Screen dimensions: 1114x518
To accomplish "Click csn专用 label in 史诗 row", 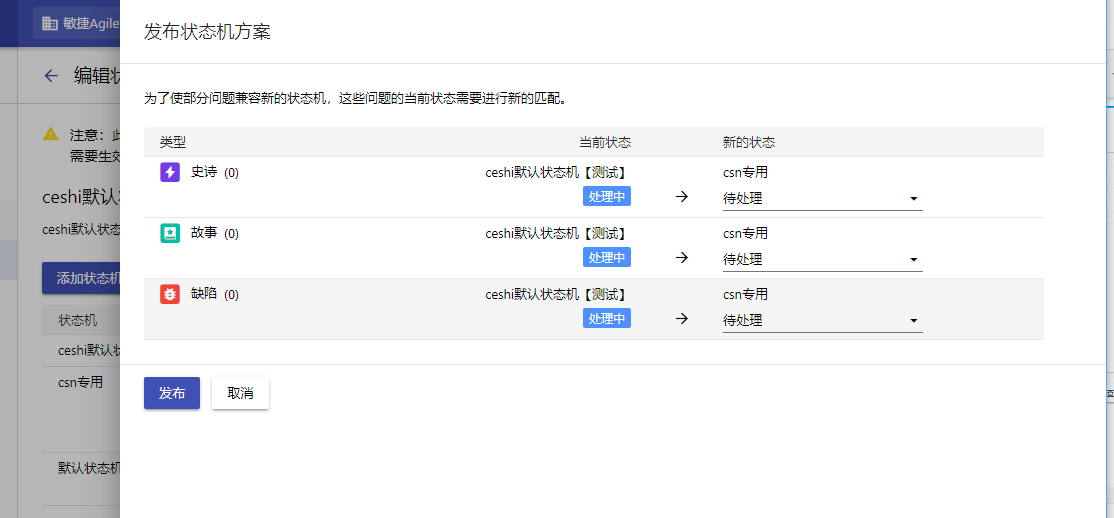I will (x=745, y=173).
